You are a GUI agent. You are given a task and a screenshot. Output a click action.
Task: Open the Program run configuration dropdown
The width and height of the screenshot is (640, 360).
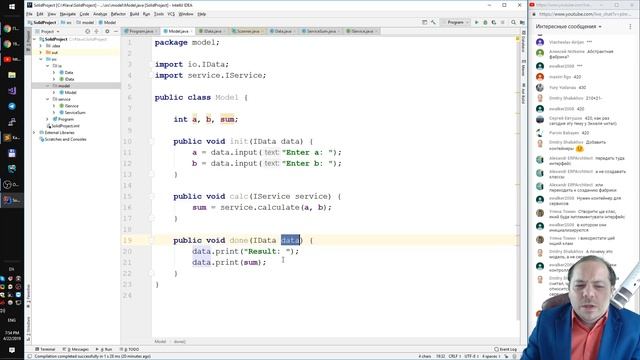point(455,22)
